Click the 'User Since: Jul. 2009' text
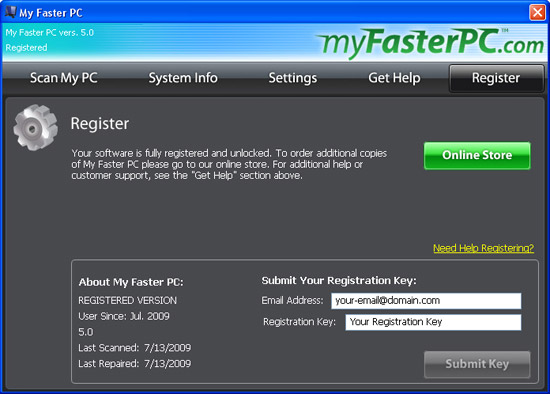550x394 pixels. click(124, 316)
